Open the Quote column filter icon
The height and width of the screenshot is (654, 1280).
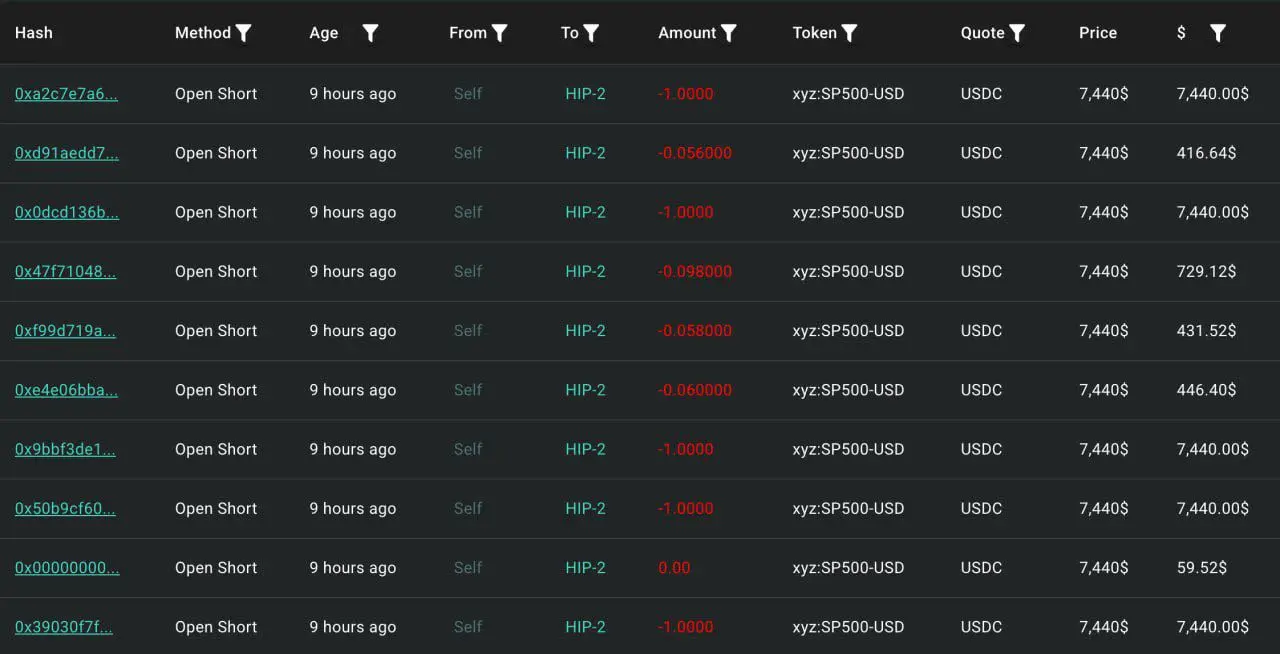coord(1017,33)
